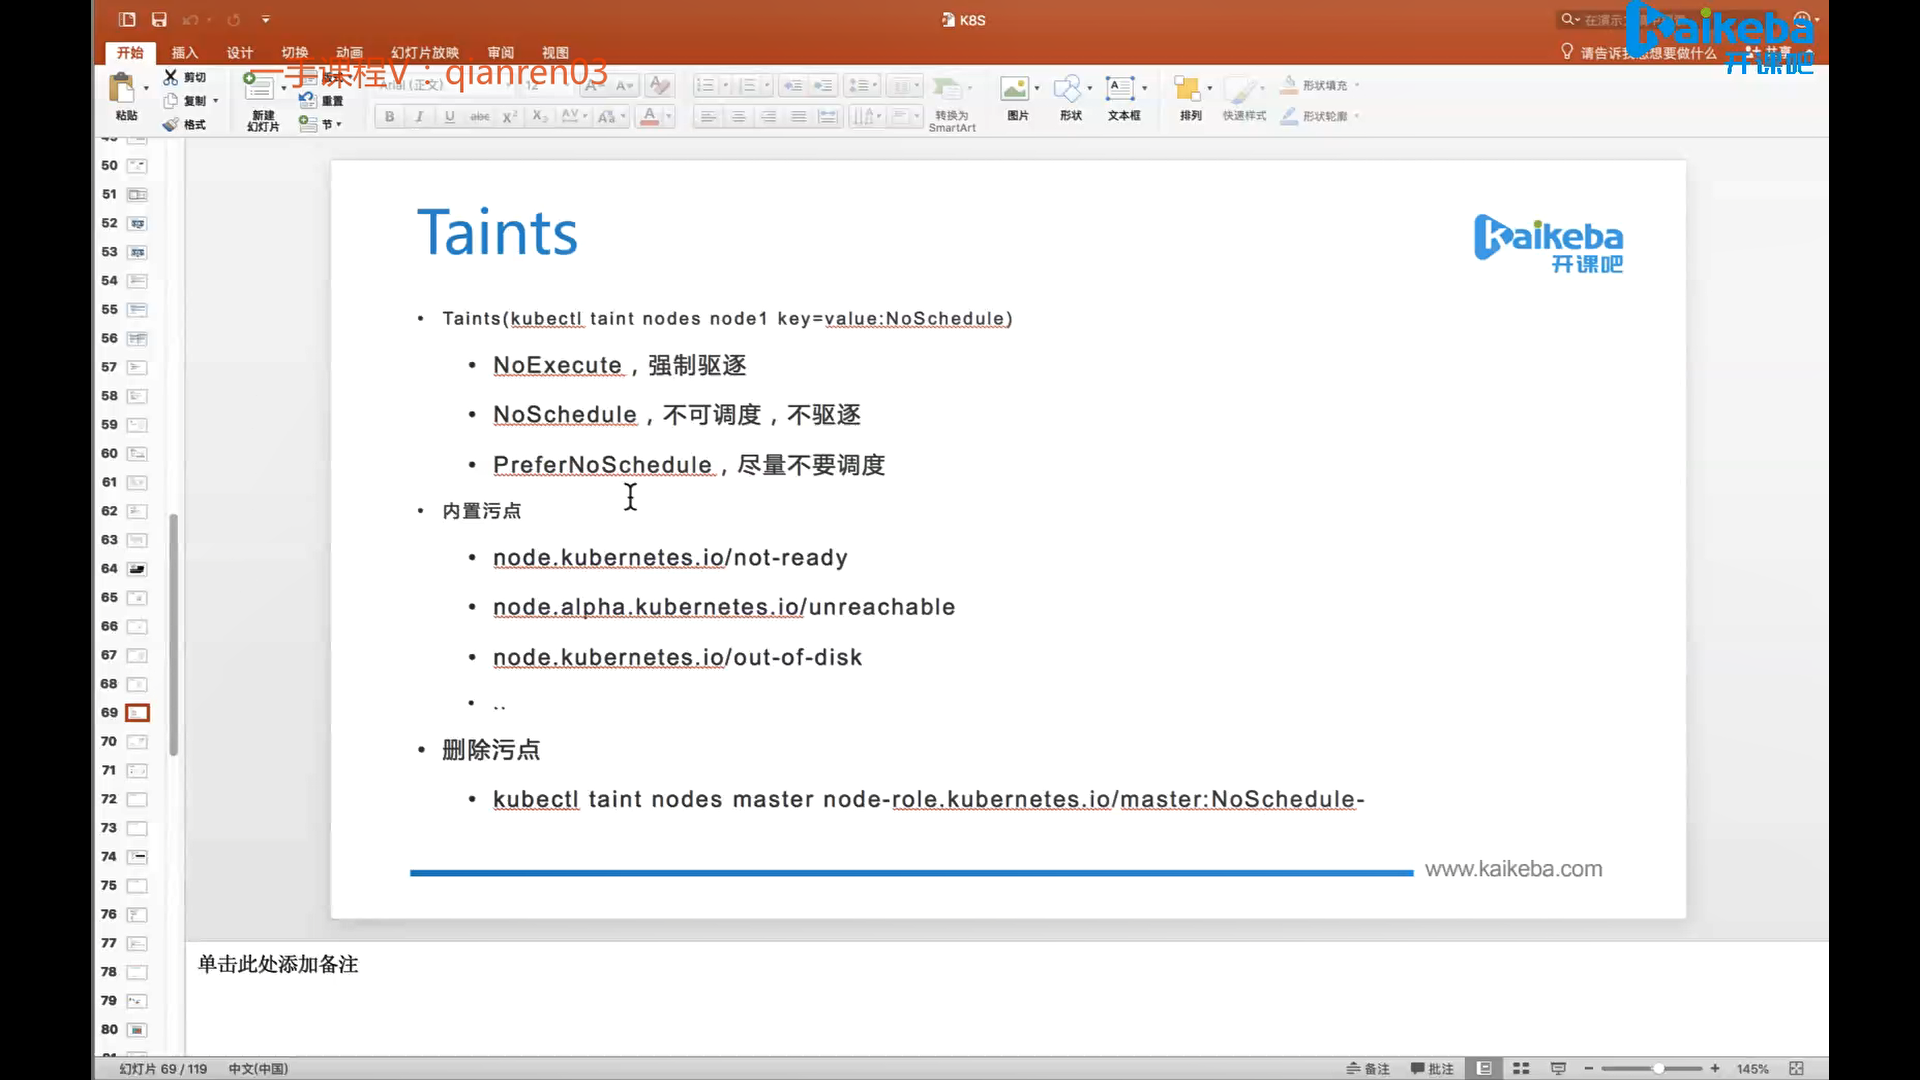Switch to the Slide Show (幻灯片放映) tab

coord(424,52)
